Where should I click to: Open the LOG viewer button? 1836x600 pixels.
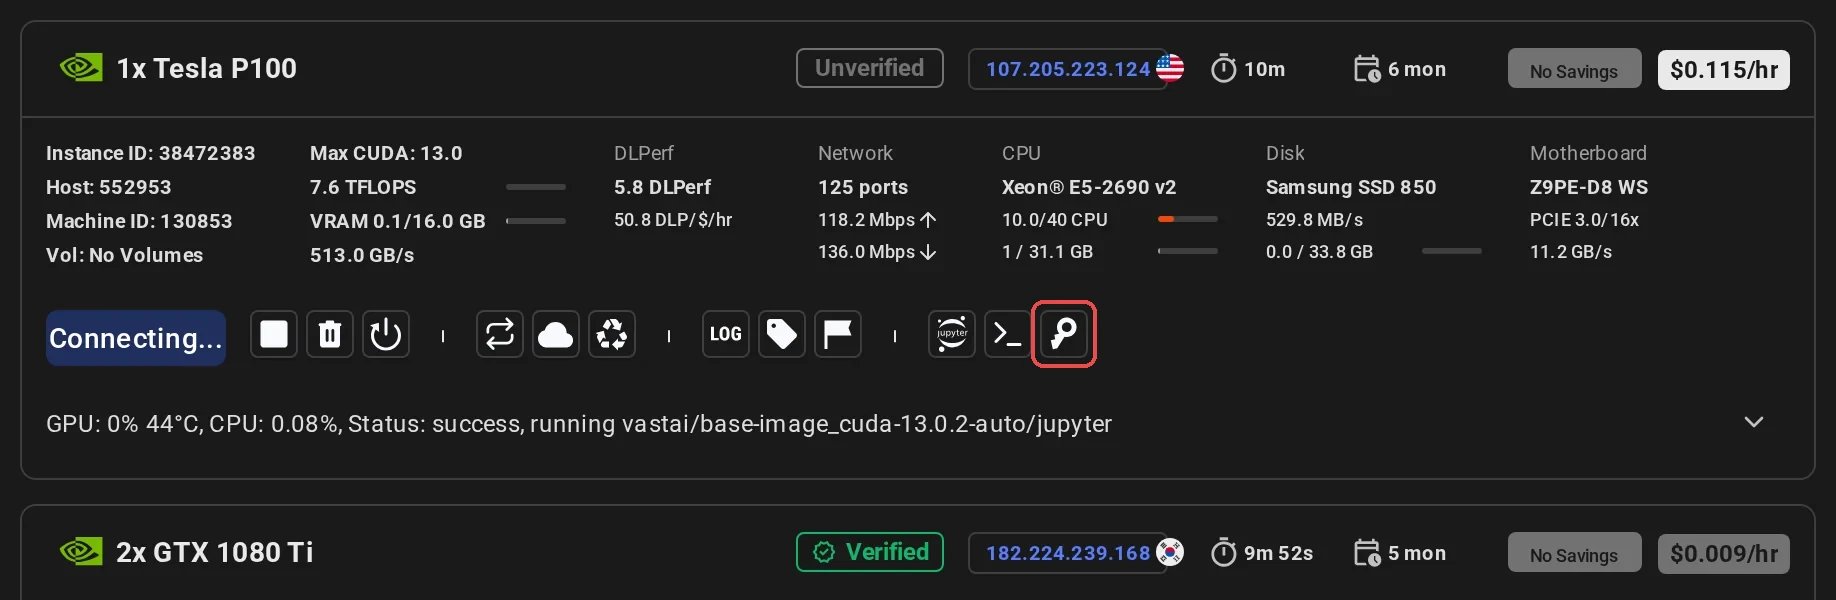click(x=726, y=334)
